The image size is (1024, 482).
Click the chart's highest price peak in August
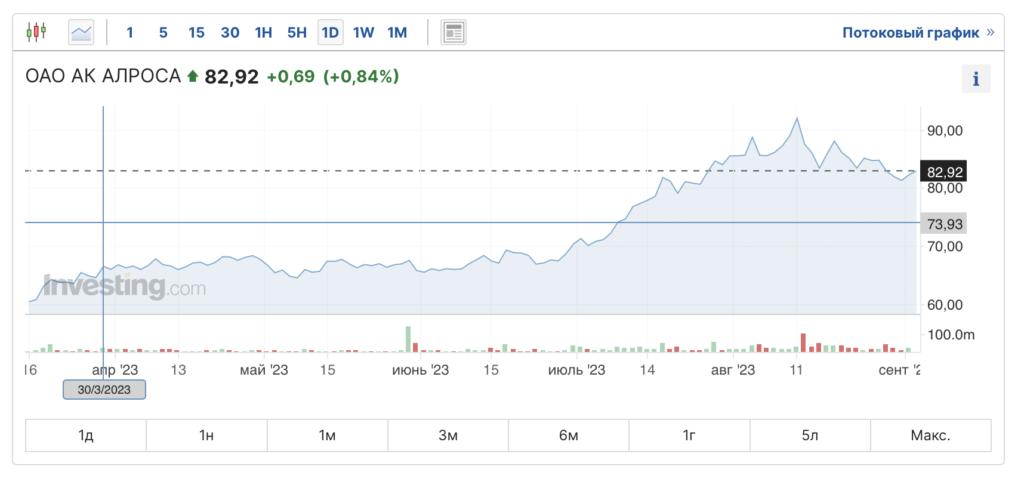tap(797, 119)
